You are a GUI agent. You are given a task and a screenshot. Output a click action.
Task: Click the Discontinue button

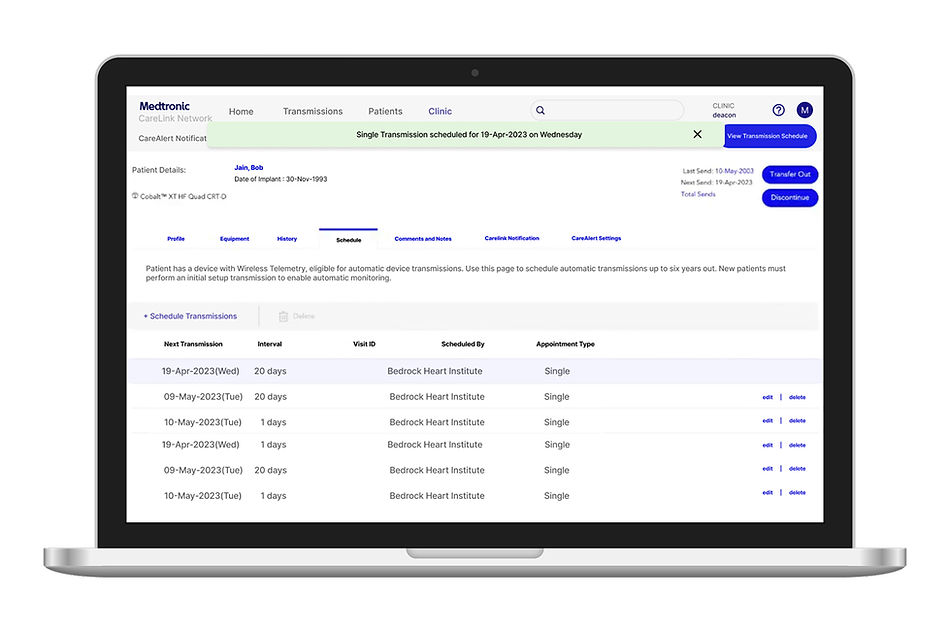tap(790, 198)
